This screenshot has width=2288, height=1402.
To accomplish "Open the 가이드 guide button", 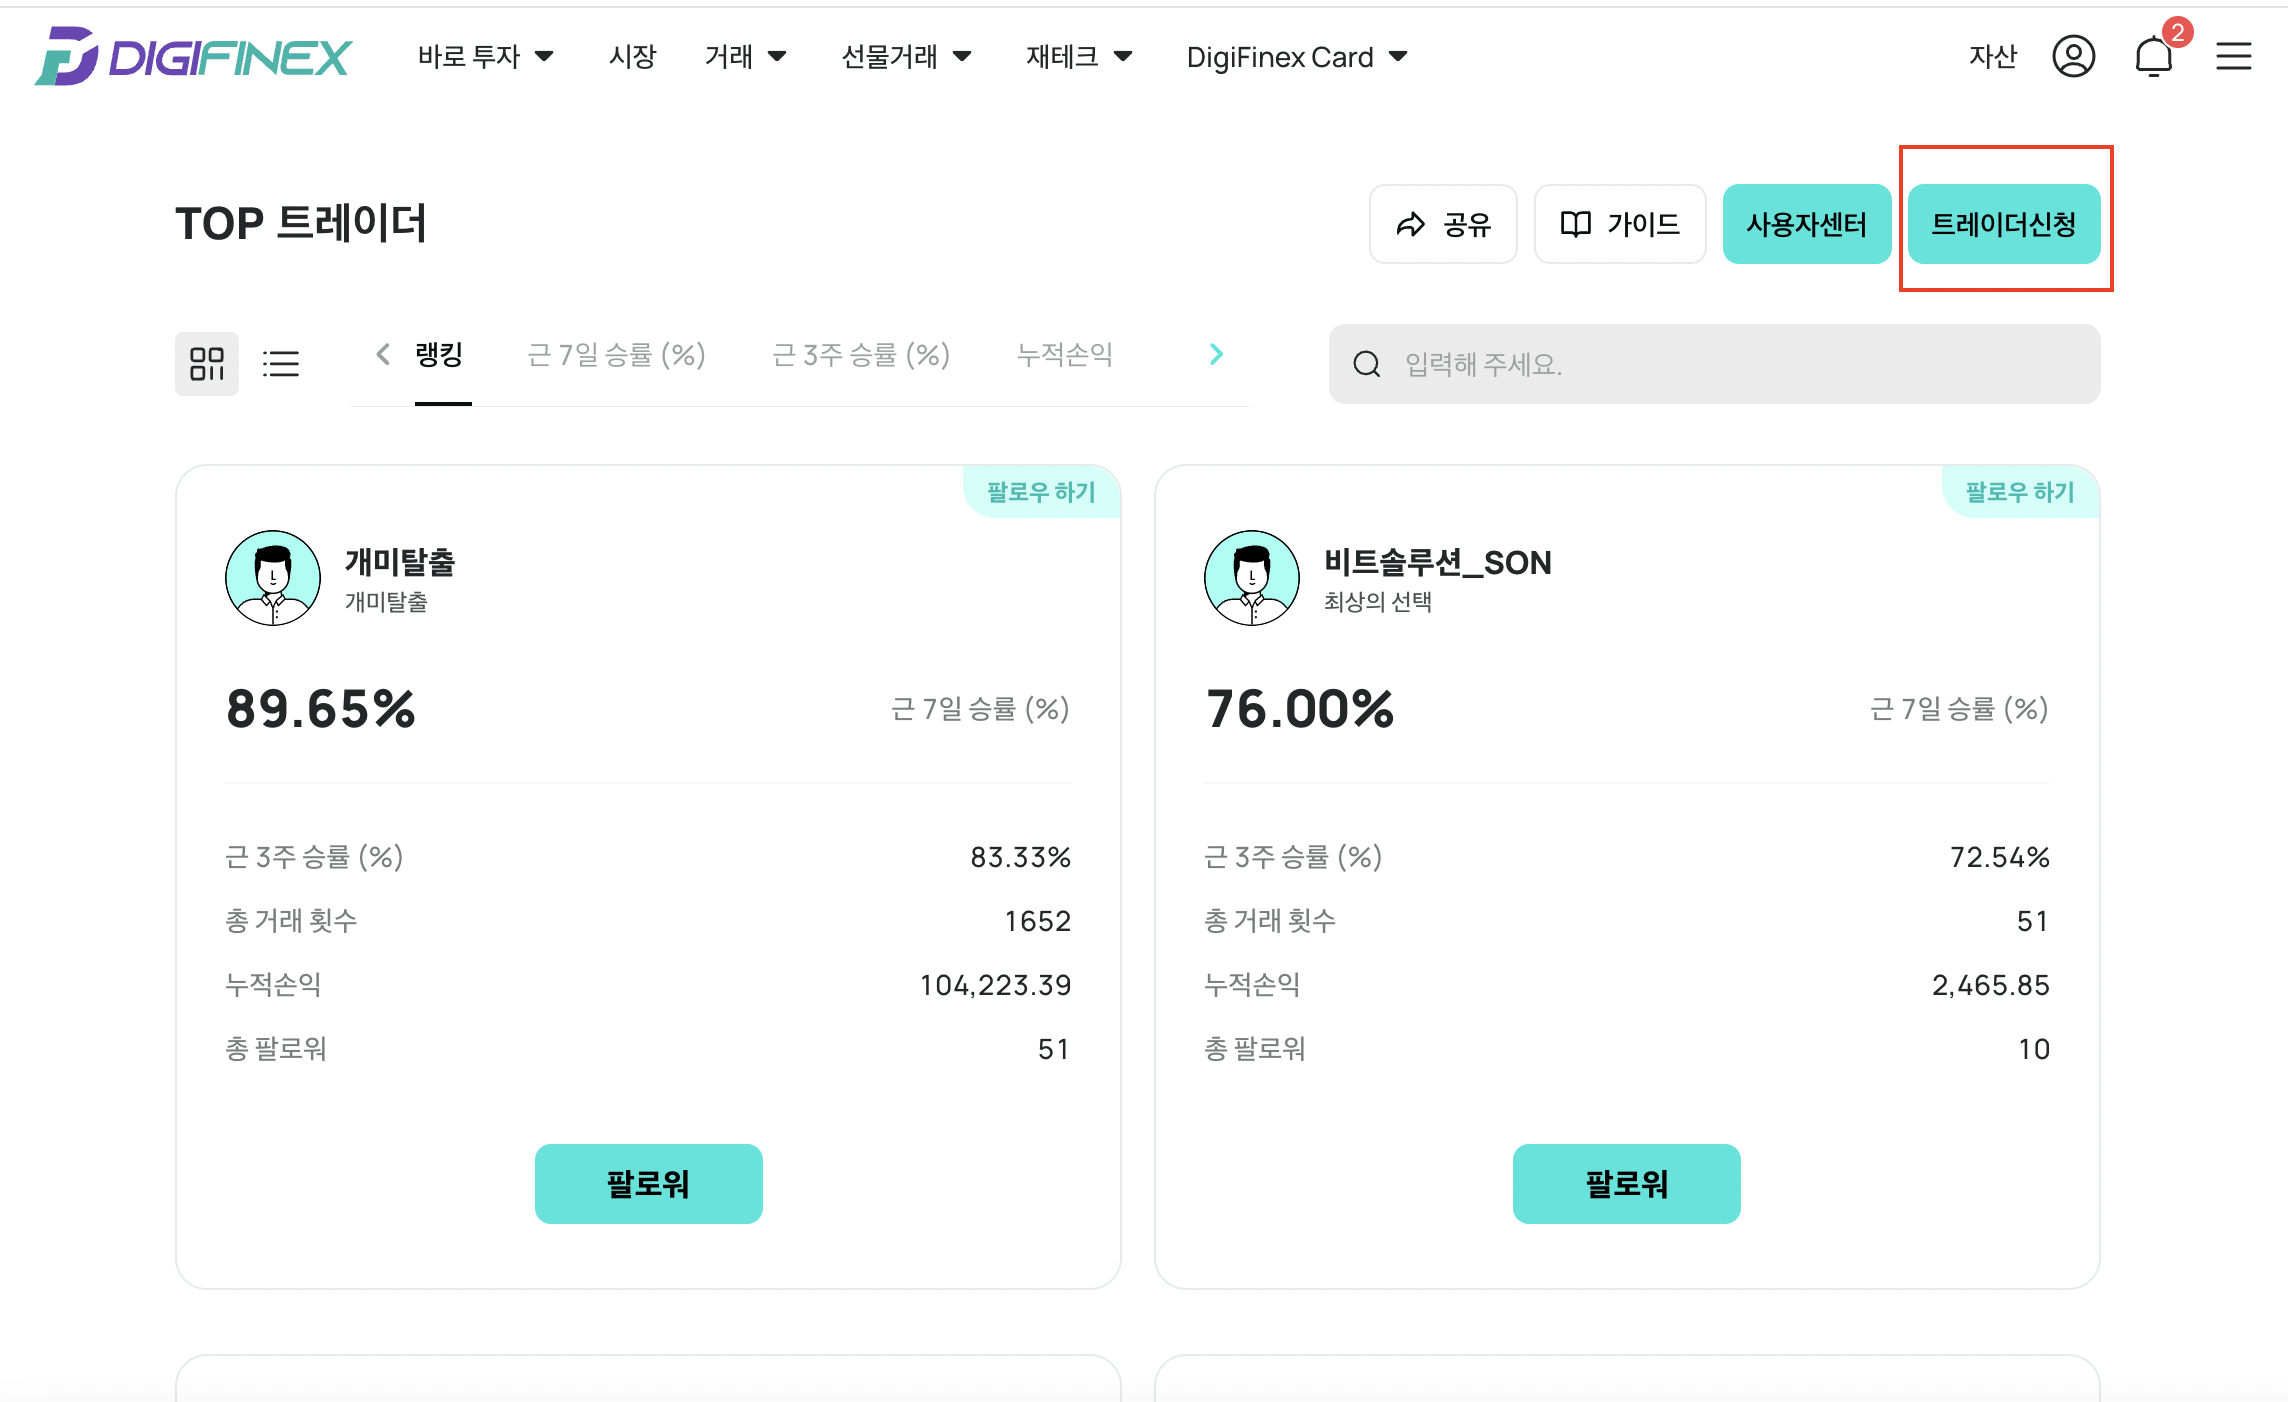I will 1620,224.
